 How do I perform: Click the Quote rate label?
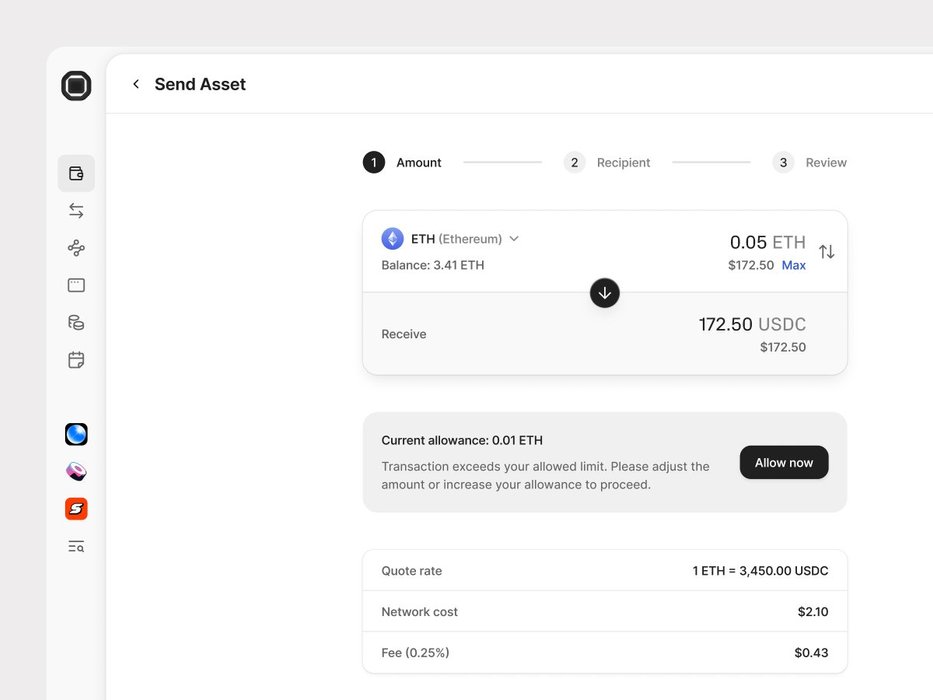pyautogui.click(x=412, y=571)
